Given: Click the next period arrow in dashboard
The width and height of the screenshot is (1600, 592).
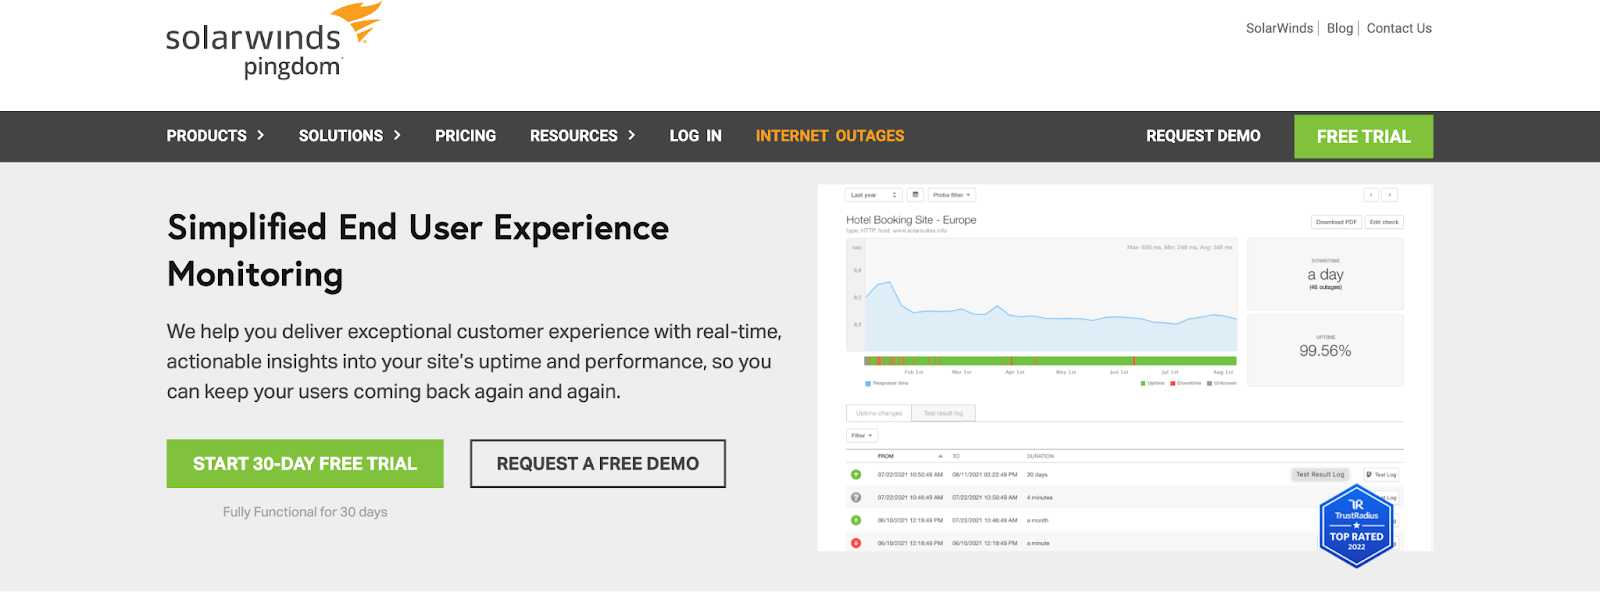Looking at the screenshot, I should (x=1390, y=195).
